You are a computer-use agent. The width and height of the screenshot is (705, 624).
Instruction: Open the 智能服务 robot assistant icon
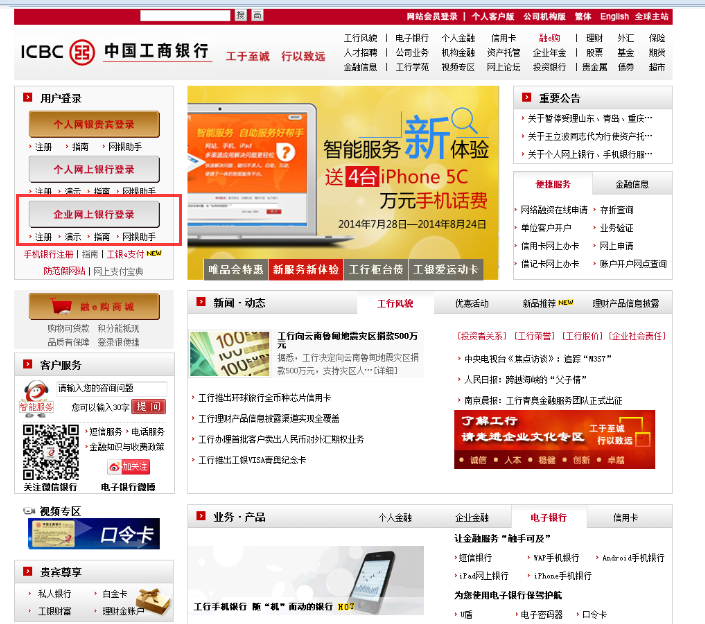coord(36,397)
